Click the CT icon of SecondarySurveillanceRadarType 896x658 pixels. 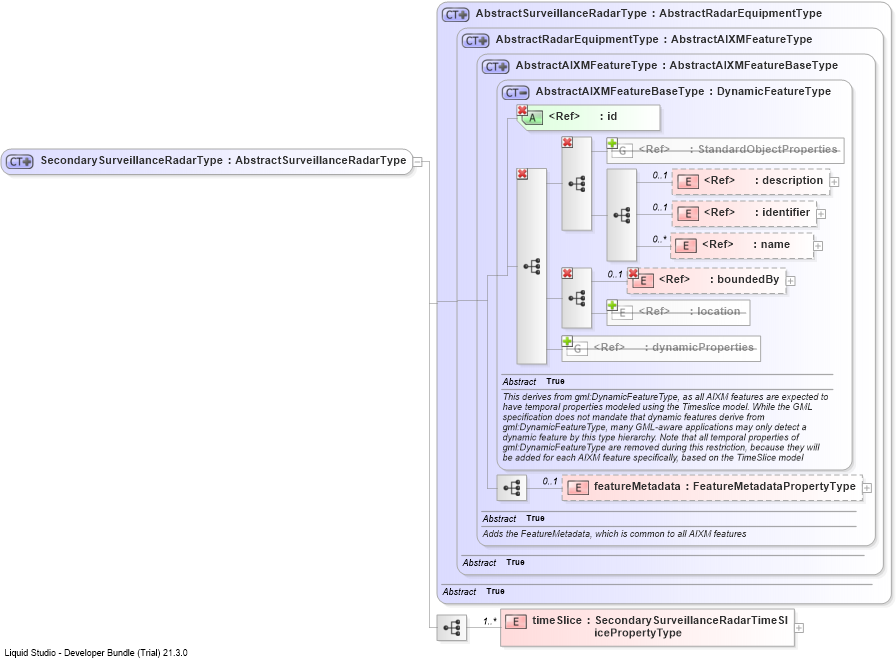[x=20, y=162]
